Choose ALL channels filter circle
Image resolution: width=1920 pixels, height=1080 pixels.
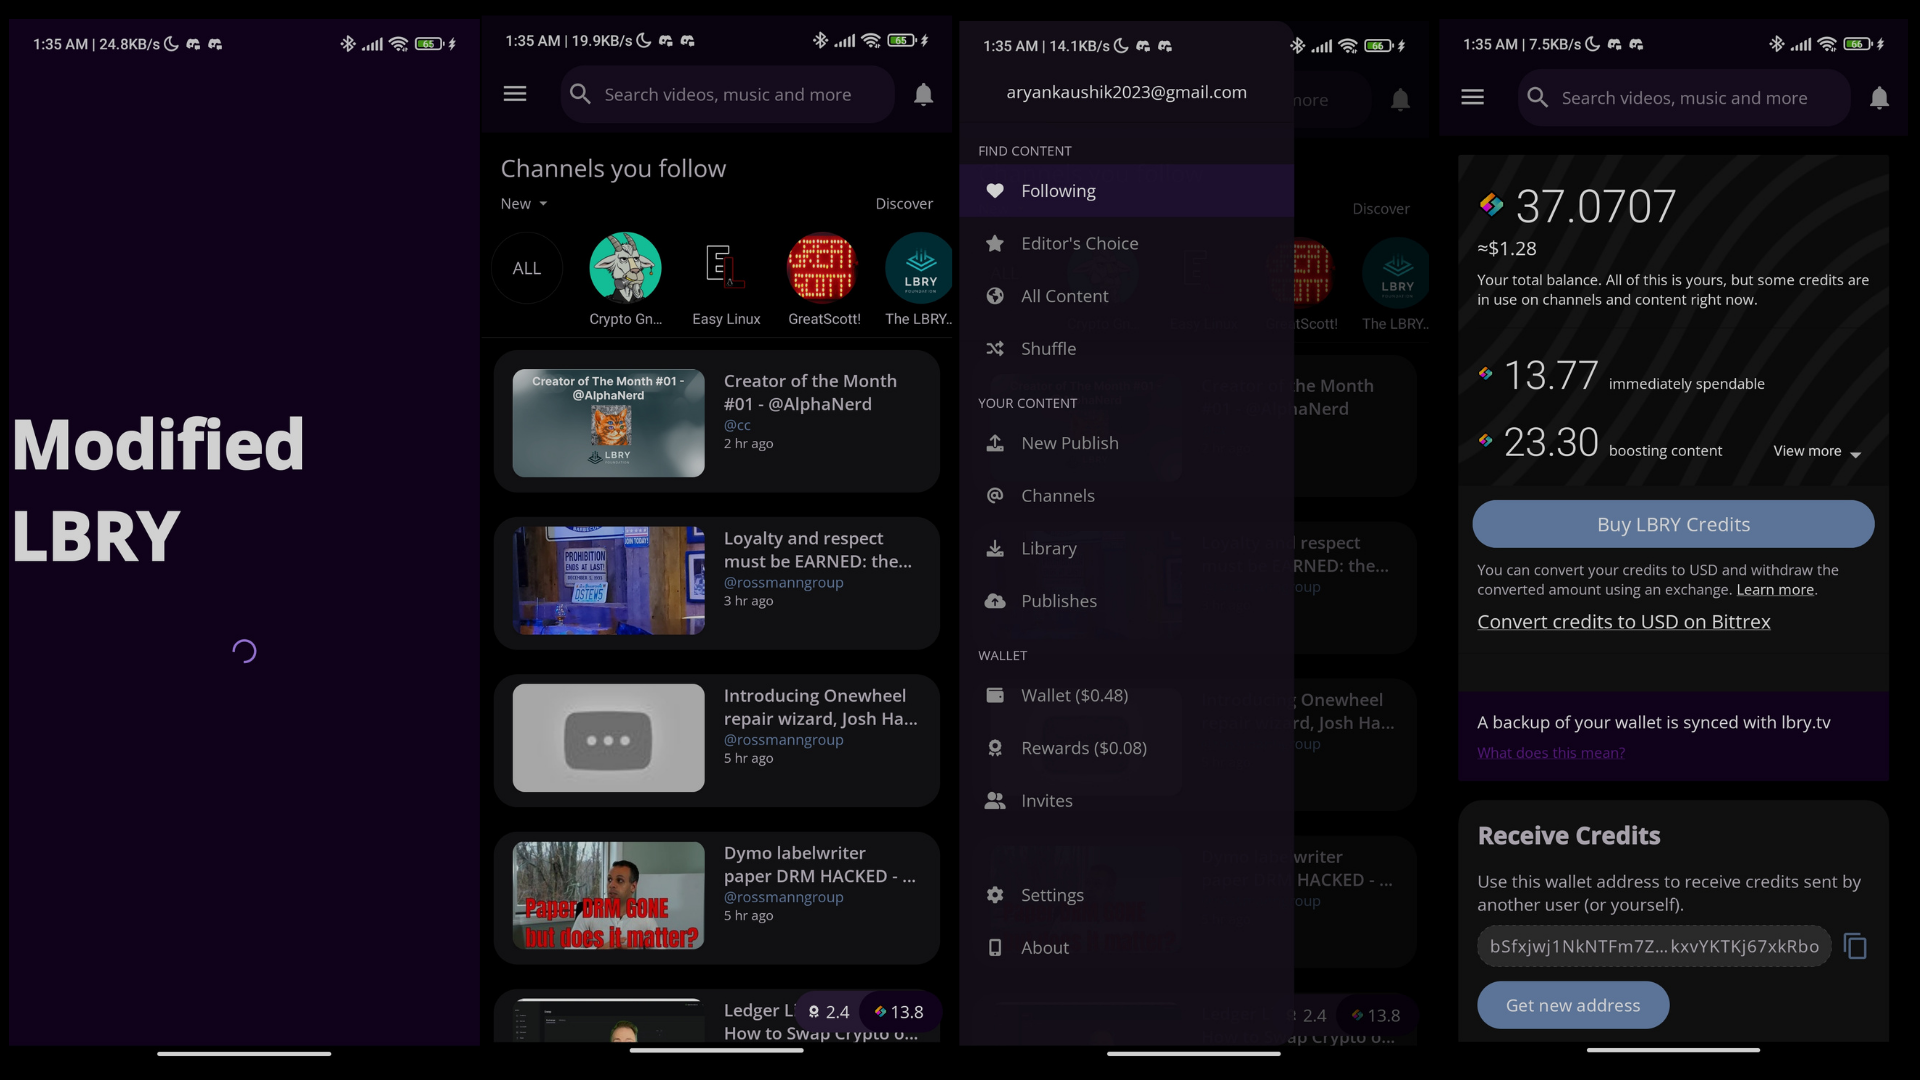[x=526, y=268]
